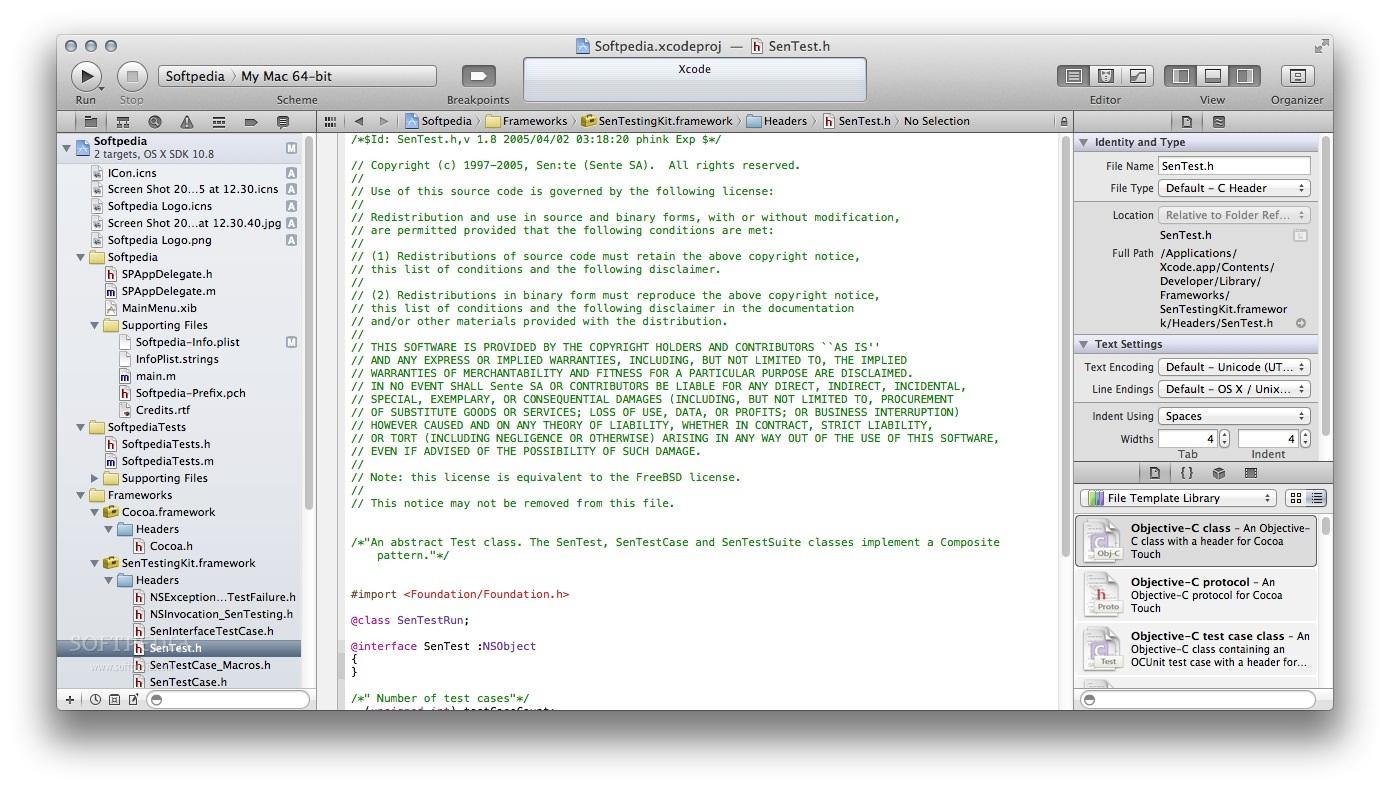Collapse the Cocoa.framework tree node
1390x789 pixels.
[95, 512]
